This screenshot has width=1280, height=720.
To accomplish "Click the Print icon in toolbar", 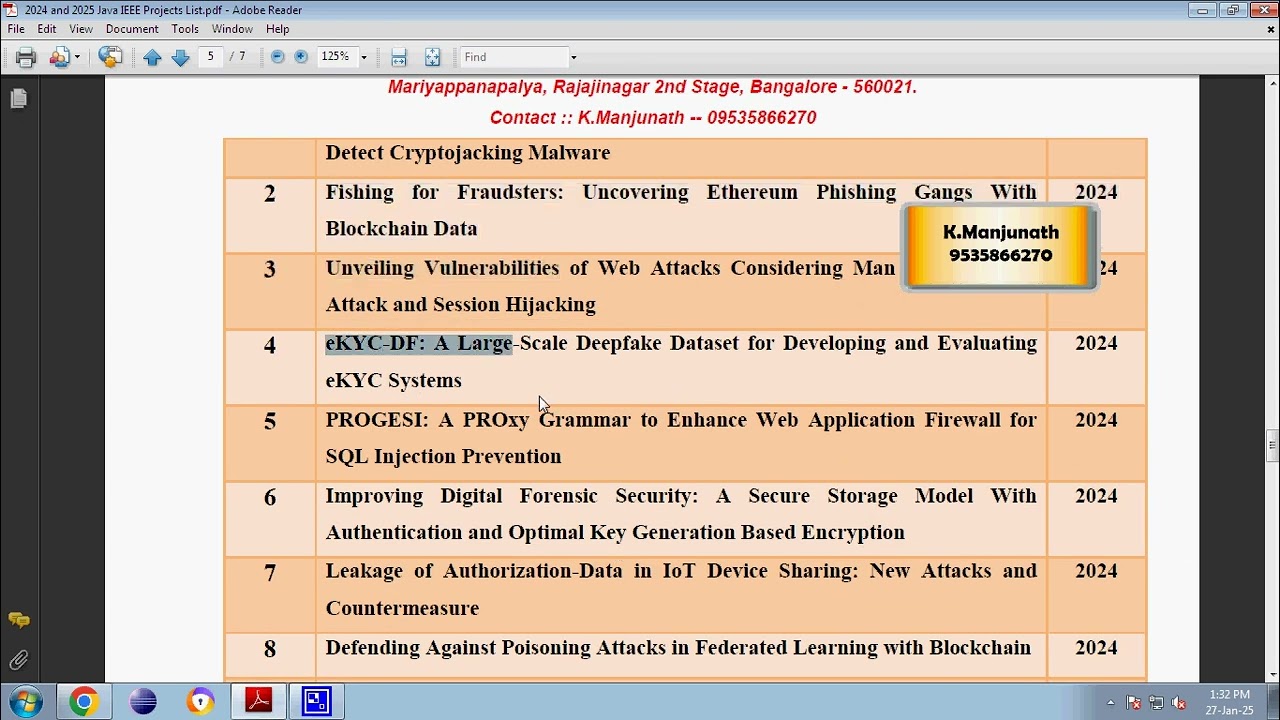I will point(26,57).
